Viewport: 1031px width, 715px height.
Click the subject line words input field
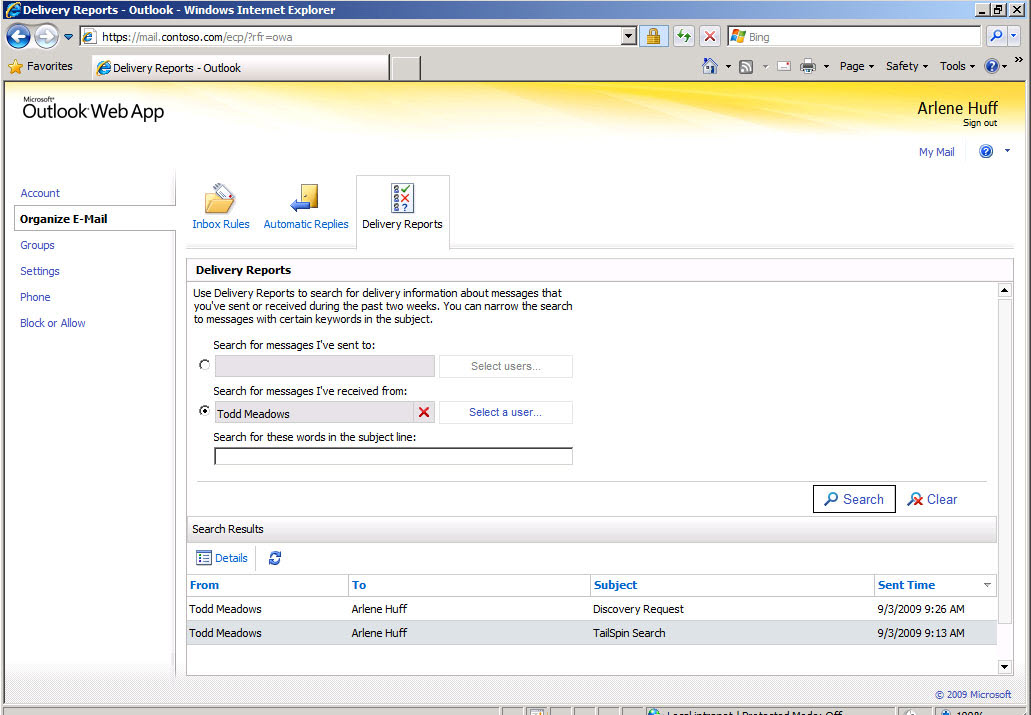point(393,456)
